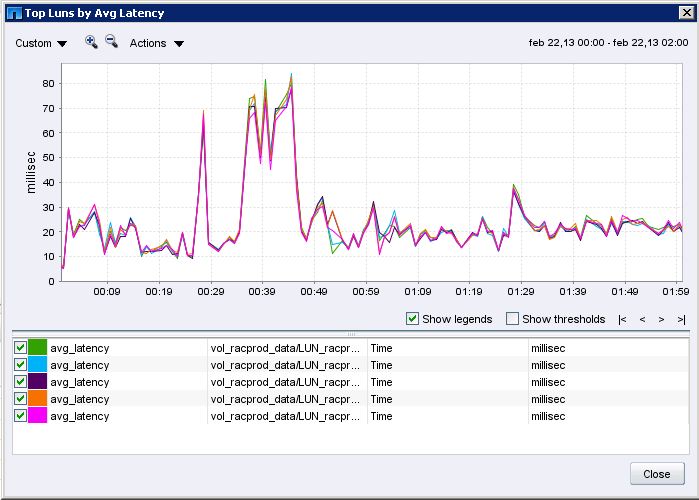Click the splitter handle between chart and legend
Viewport: 699px width, 500px height.
pyautogui.click(x=350, y=333)
